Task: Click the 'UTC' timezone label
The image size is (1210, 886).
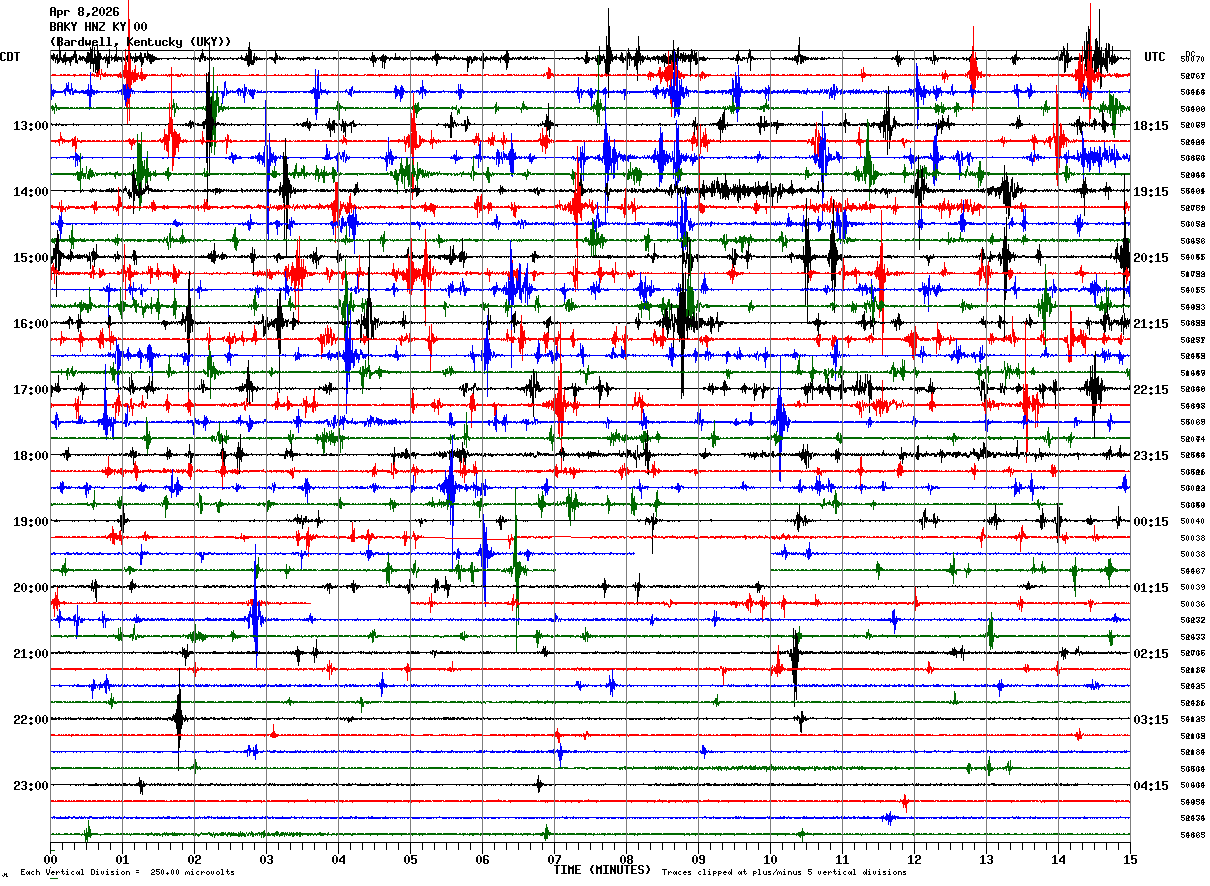Action: (x=1155, y=57)
